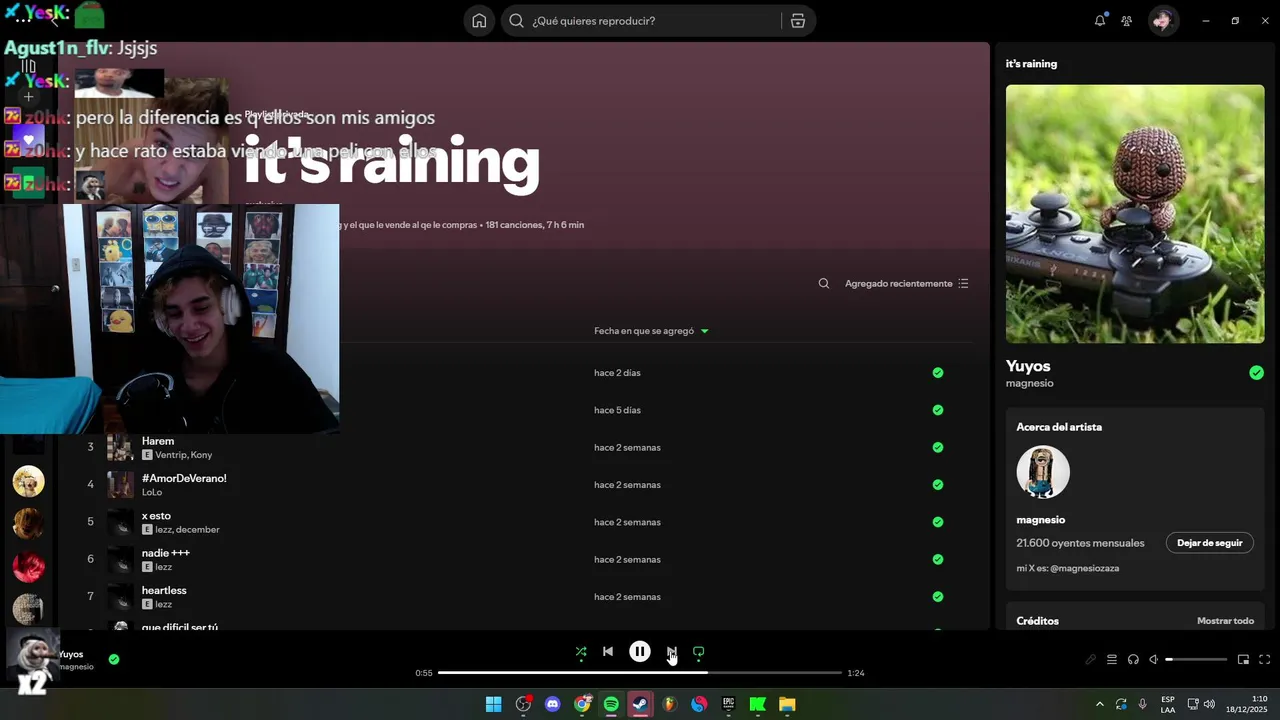This screenshot has height=720, width=1280.
Task: Open Friend Activity icon
Action: [1127, 21]
